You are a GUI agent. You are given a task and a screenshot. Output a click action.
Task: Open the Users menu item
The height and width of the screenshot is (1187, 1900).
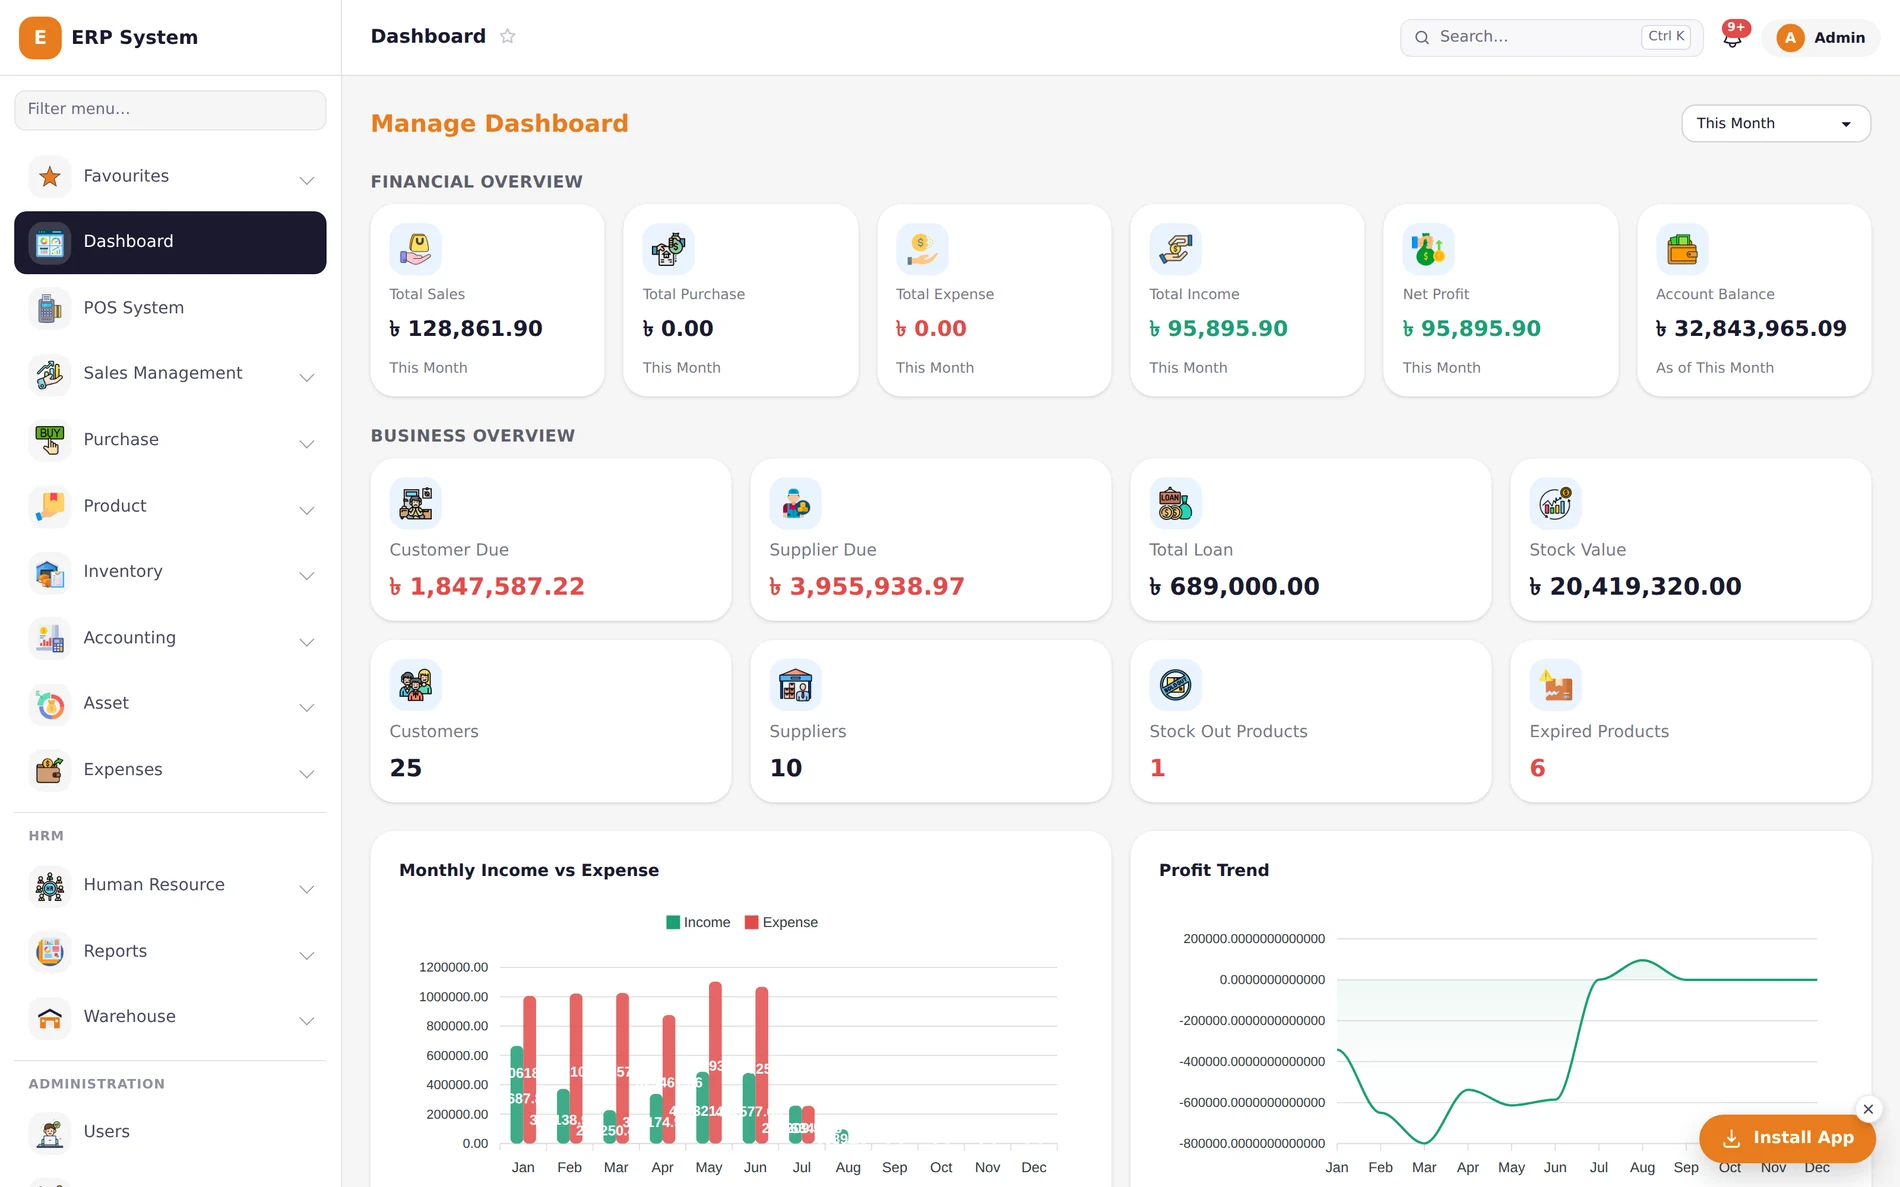tap(170, 1132)
